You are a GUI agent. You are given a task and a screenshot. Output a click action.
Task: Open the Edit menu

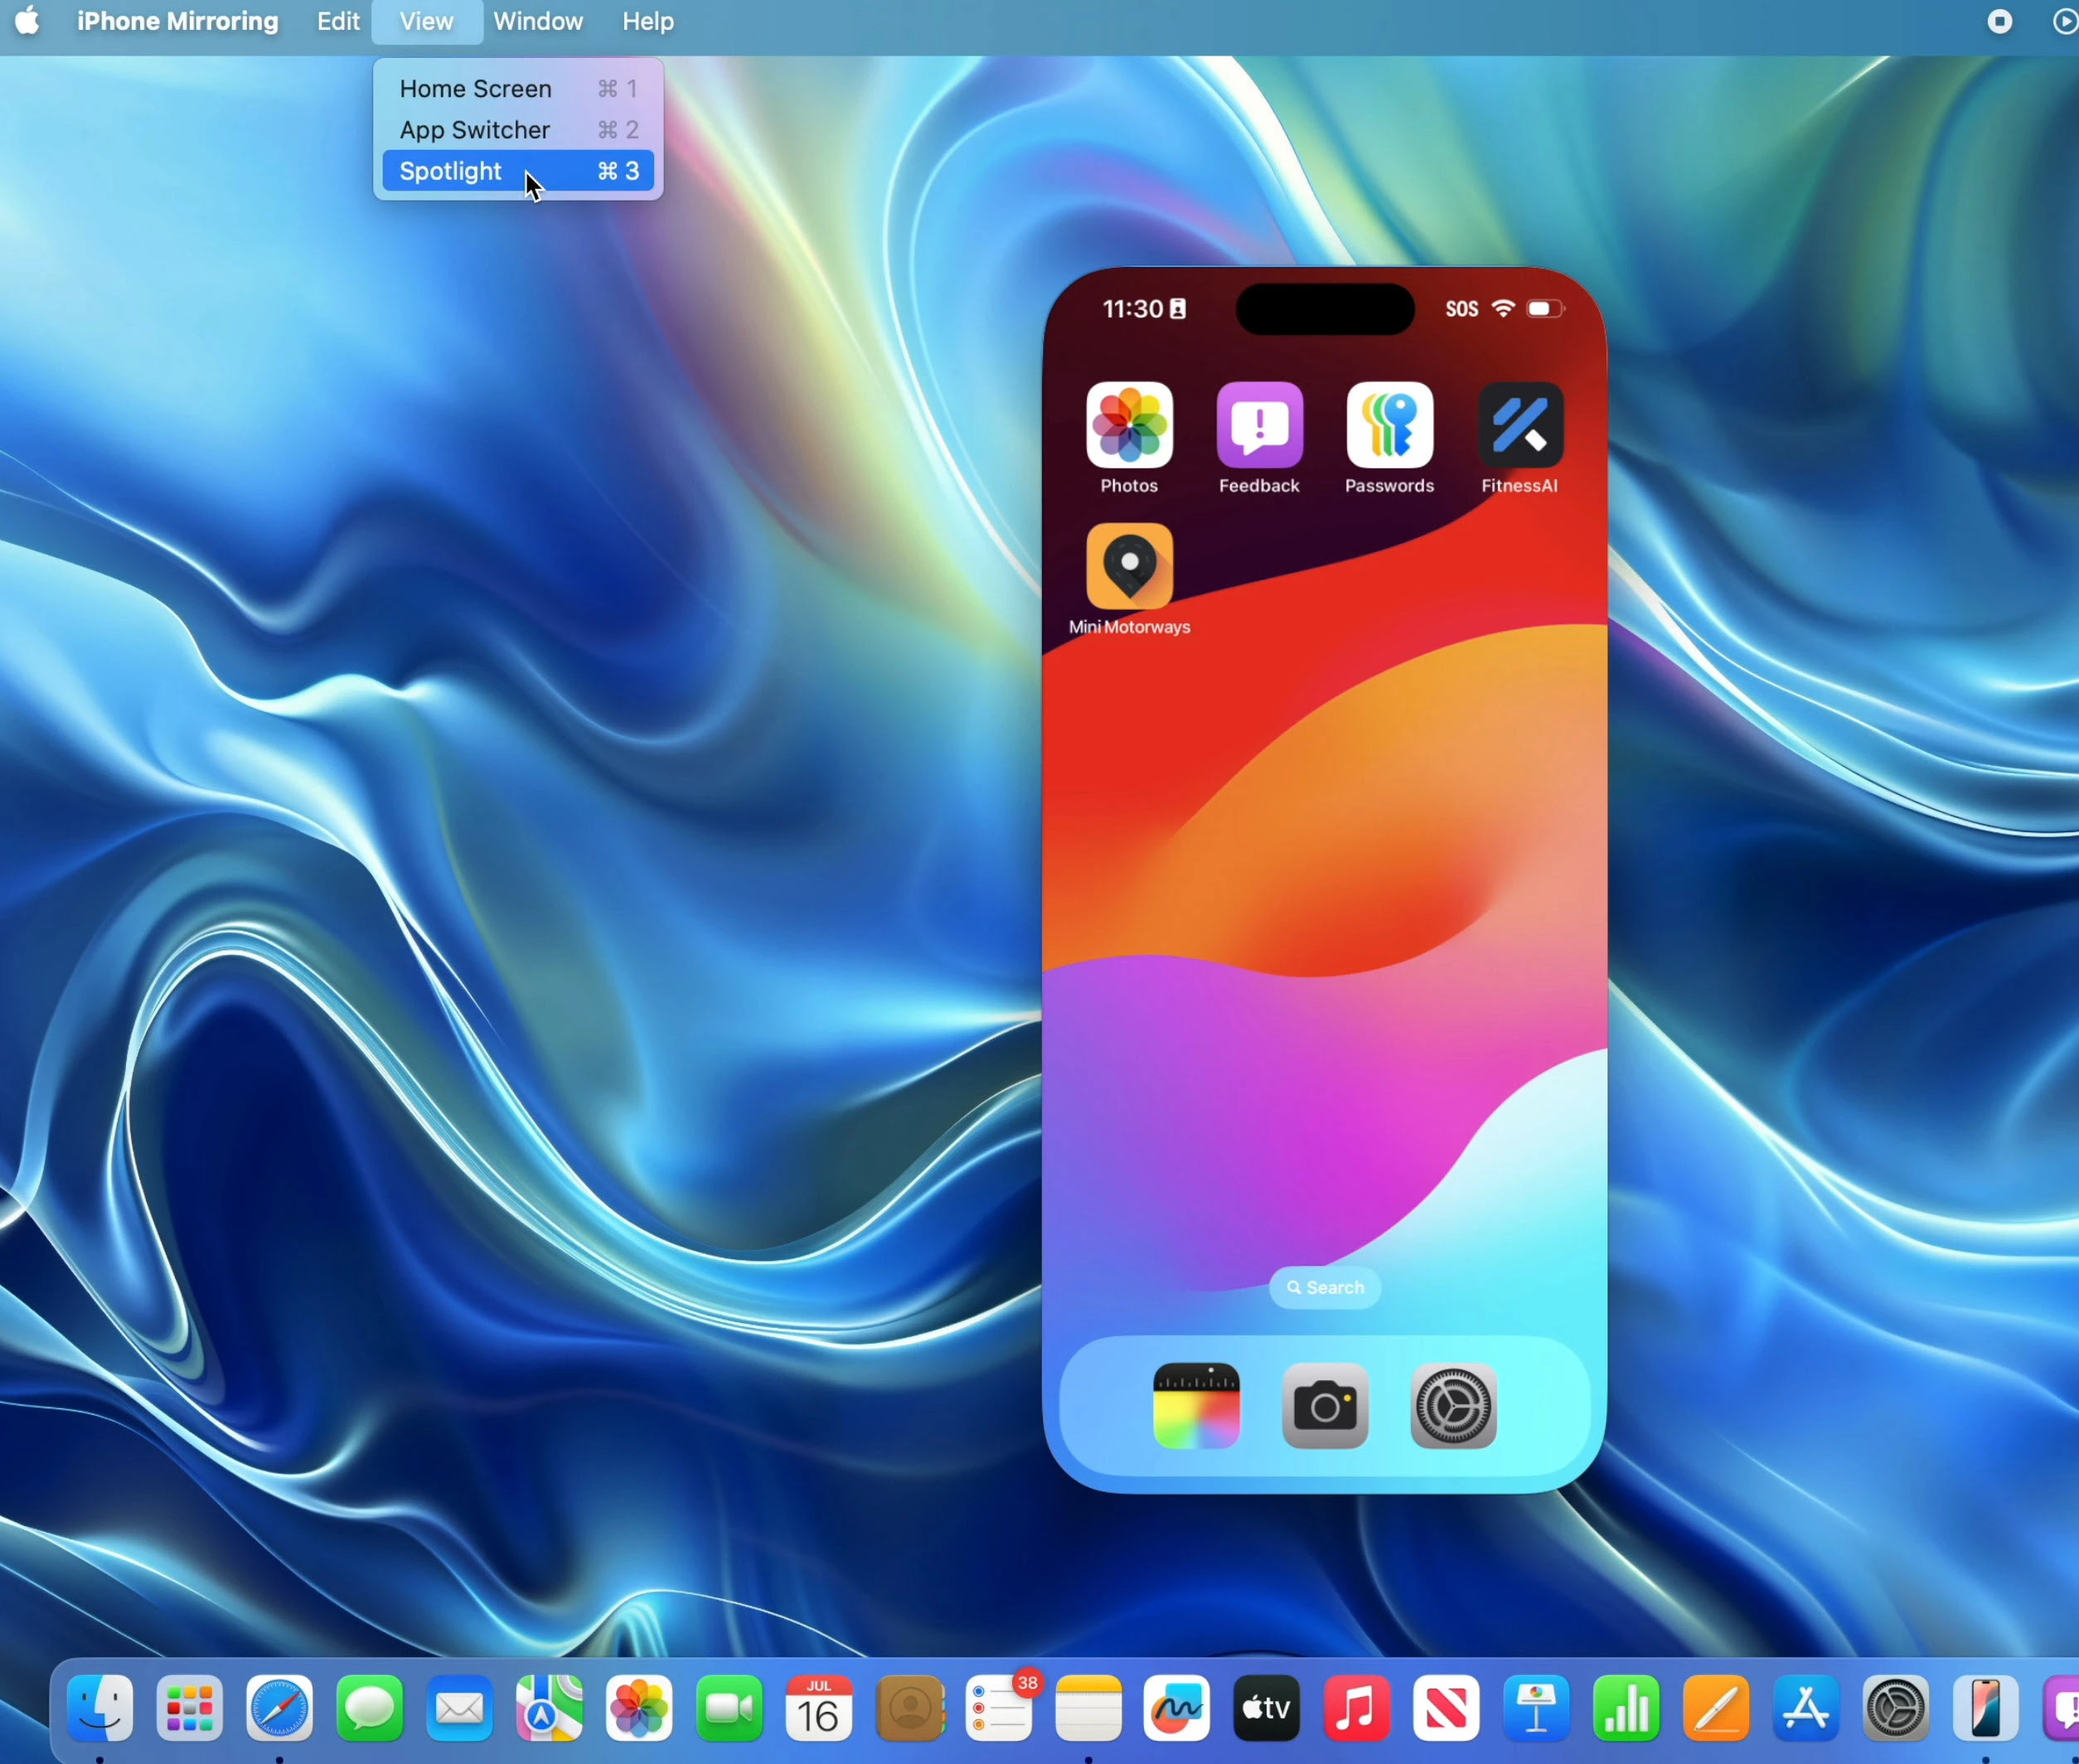point(338,21)
